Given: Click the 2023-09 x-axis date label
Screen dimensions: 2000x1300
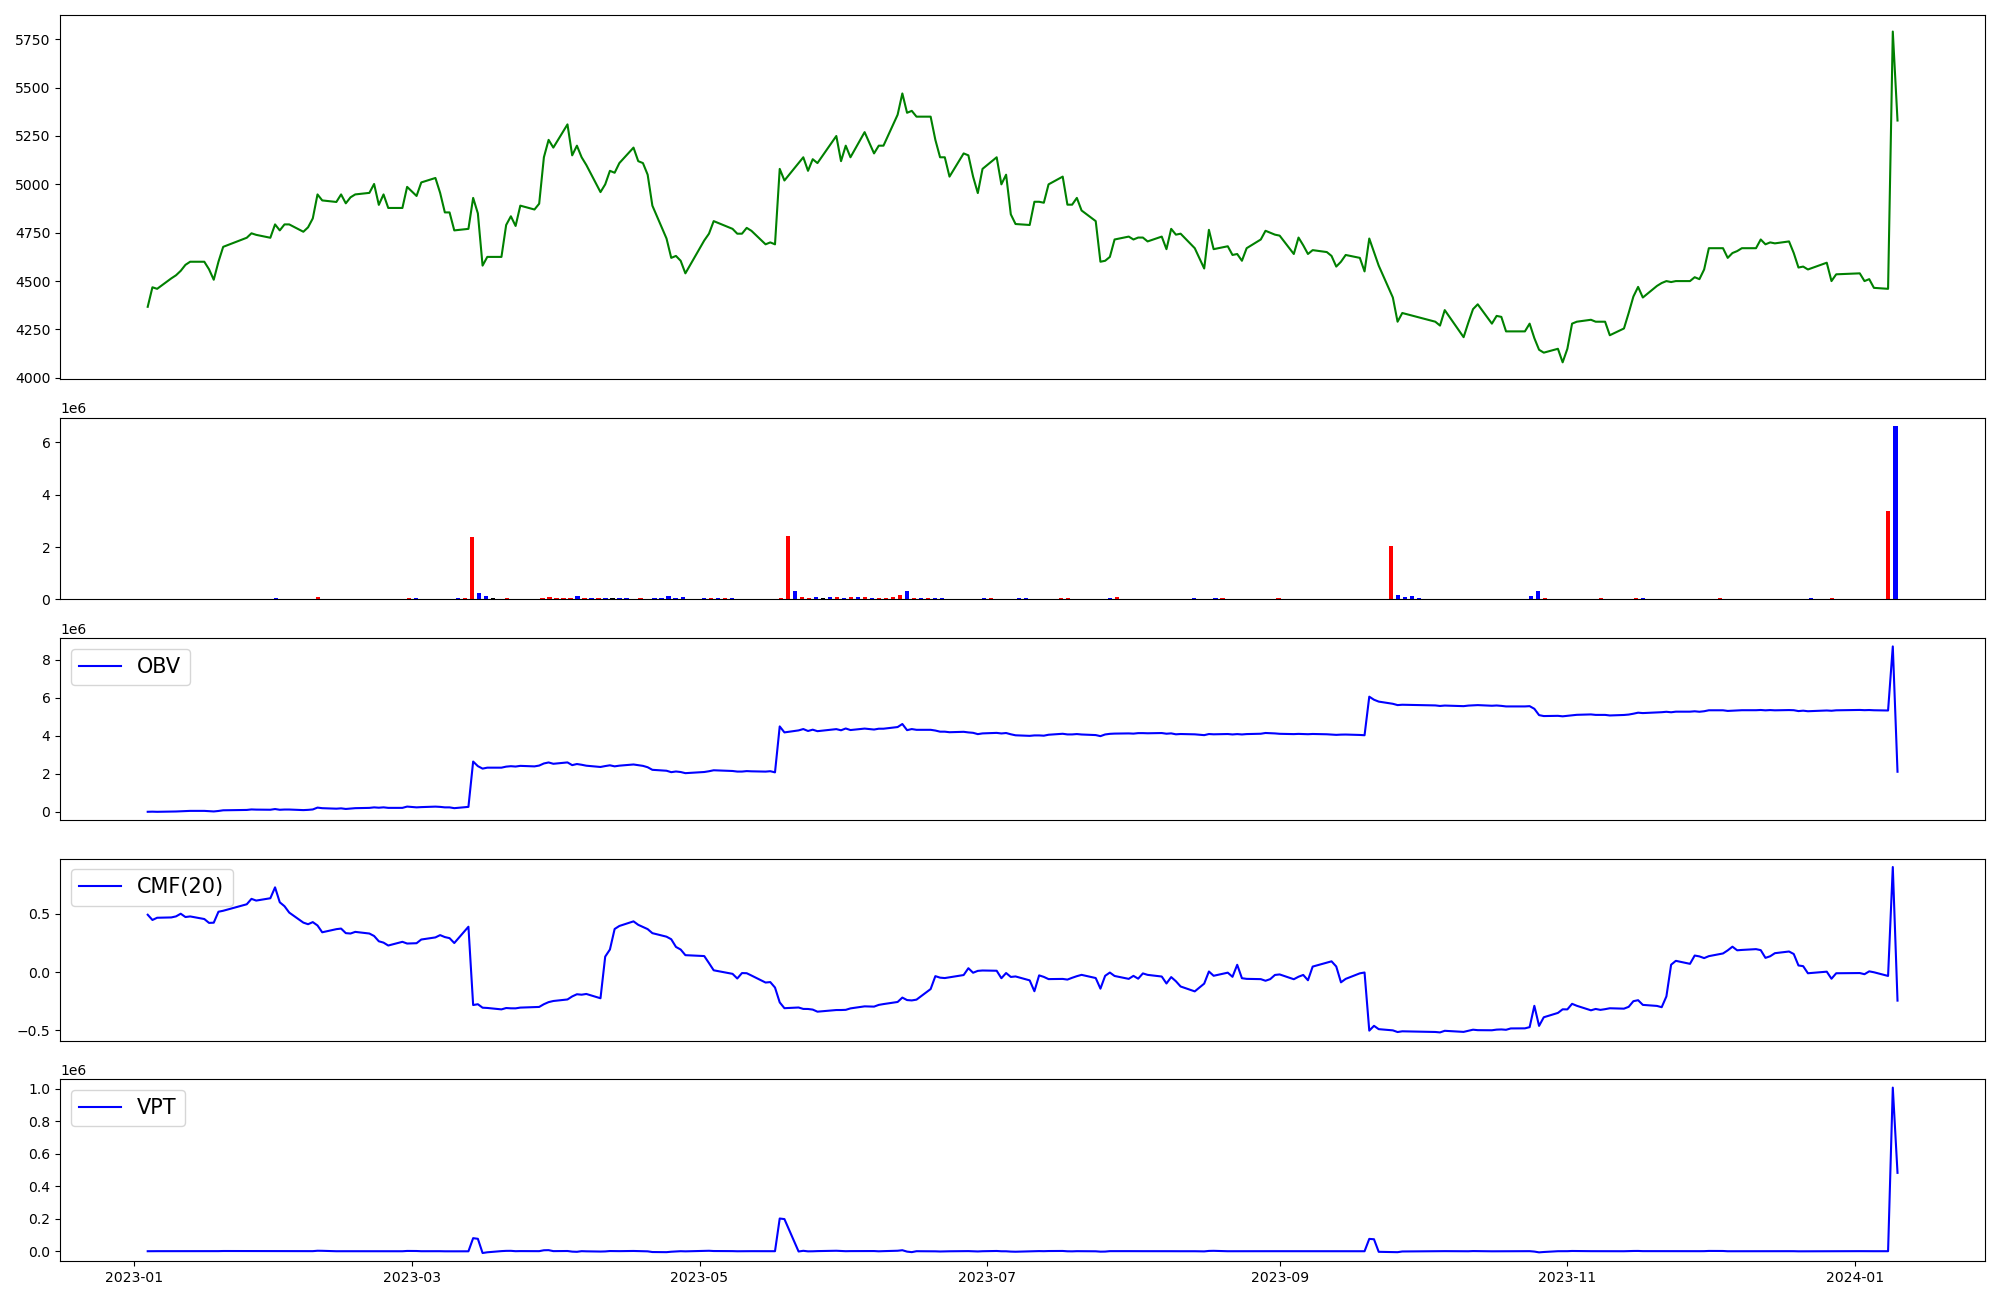Looking at the screenshot, I should click(x=1279, y=1277).
